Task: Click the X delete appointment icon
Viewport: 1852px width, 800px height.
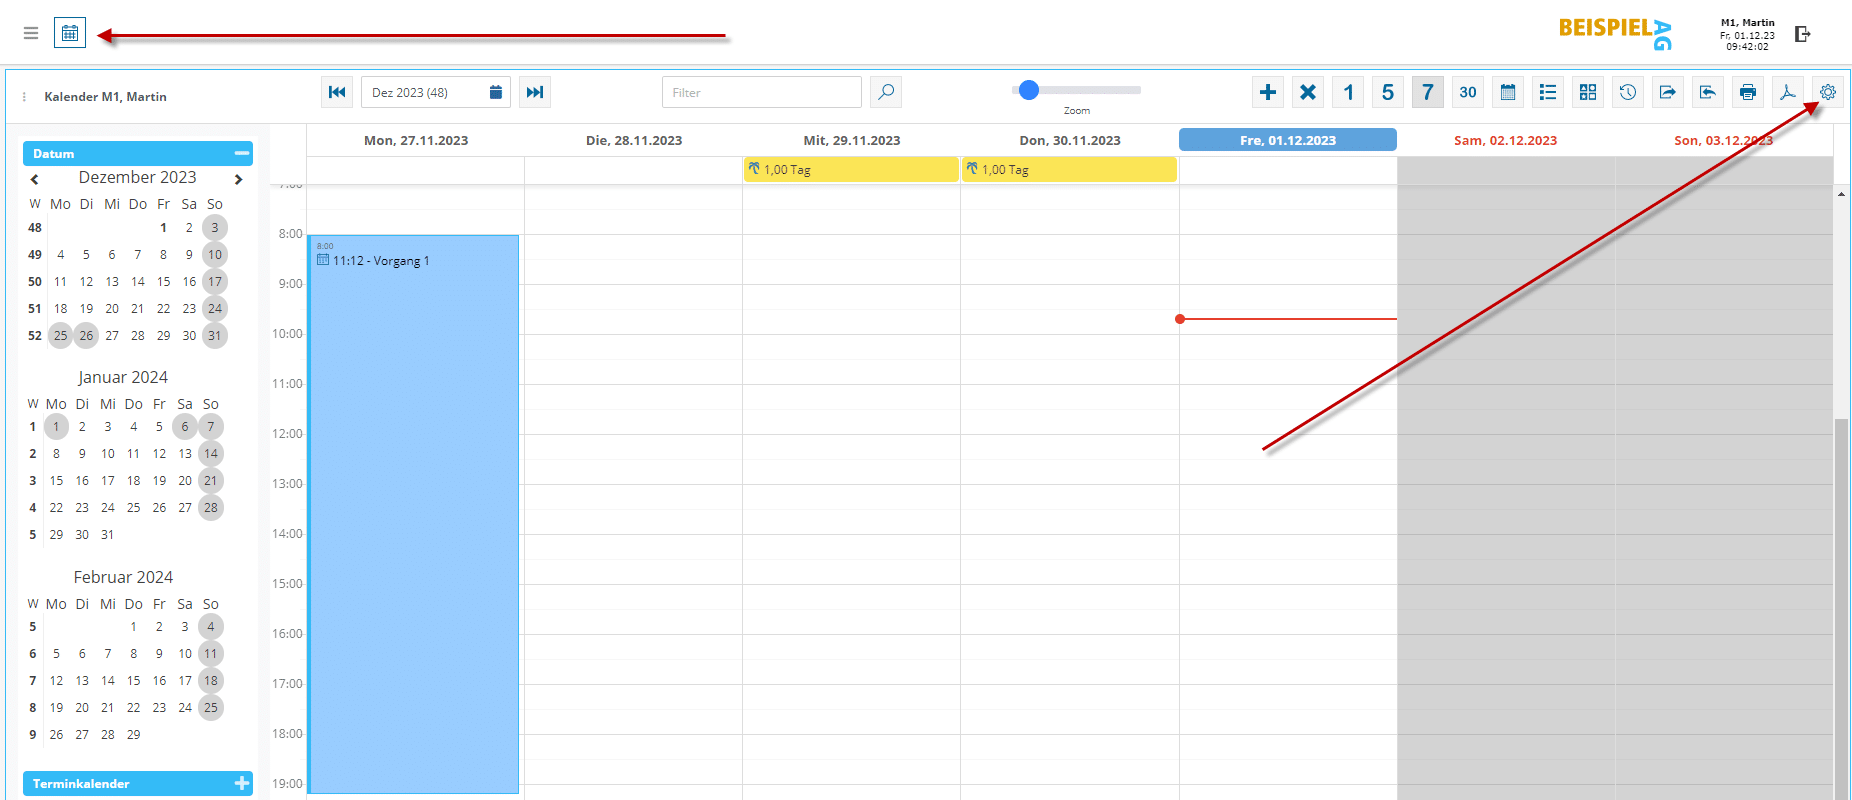Action: [x=1307, y=92]
